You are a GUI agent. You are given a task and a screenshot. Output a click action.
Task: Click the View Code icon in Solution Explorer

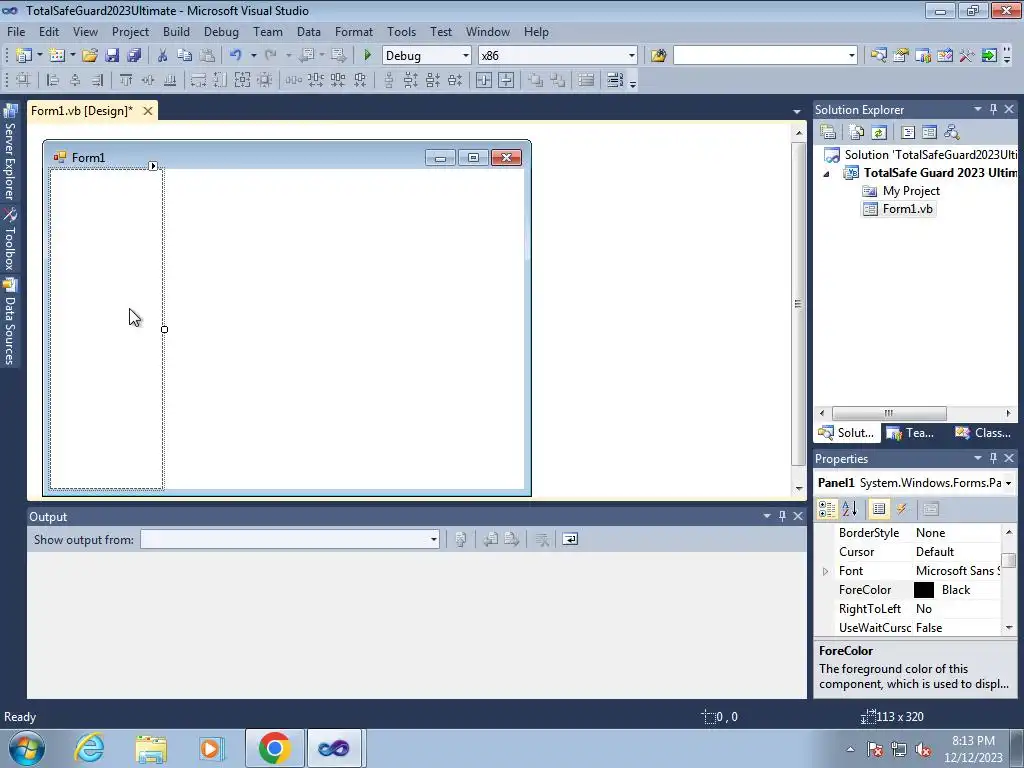click(908, 133)
